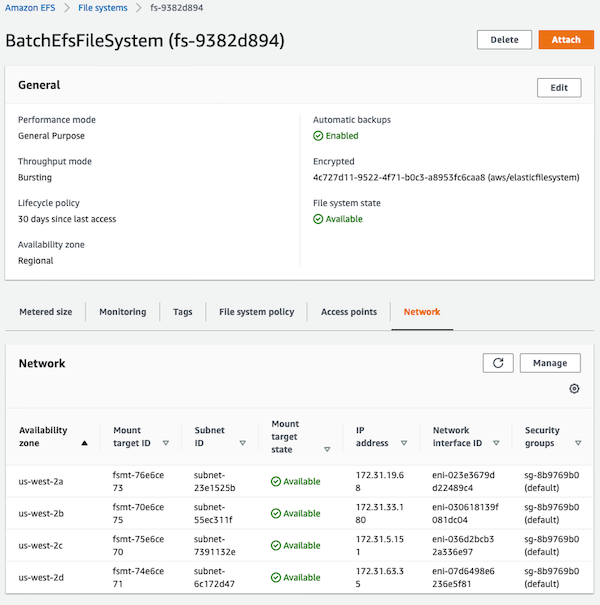Click security group sg-8b9769b0 for us-west-2a
600x605 pixels.
coord(551,482)
